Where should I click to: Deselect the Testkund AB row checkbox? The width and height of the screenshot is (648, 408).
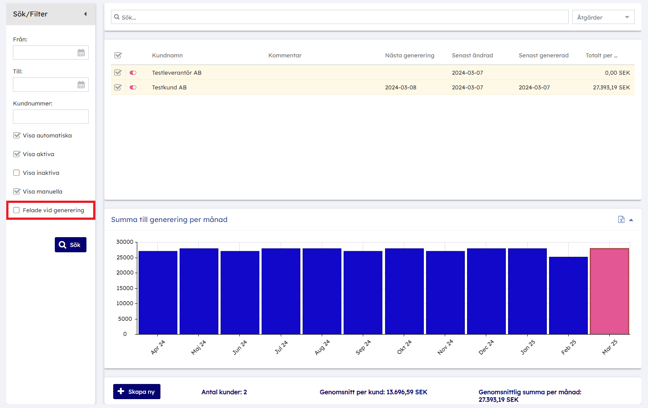pyautogui.click(x=118, y=88)
